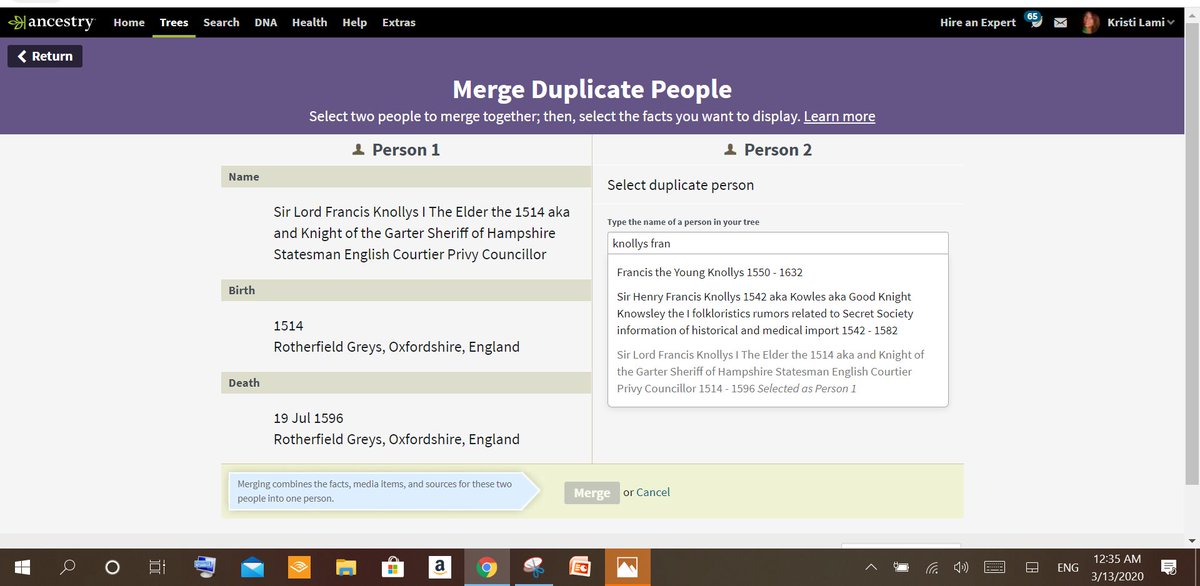The width and height of the screenshot is (1200, 586).
Task: Select Francis the Young Knollys 1550 - 1632
Action: [710, 272]
